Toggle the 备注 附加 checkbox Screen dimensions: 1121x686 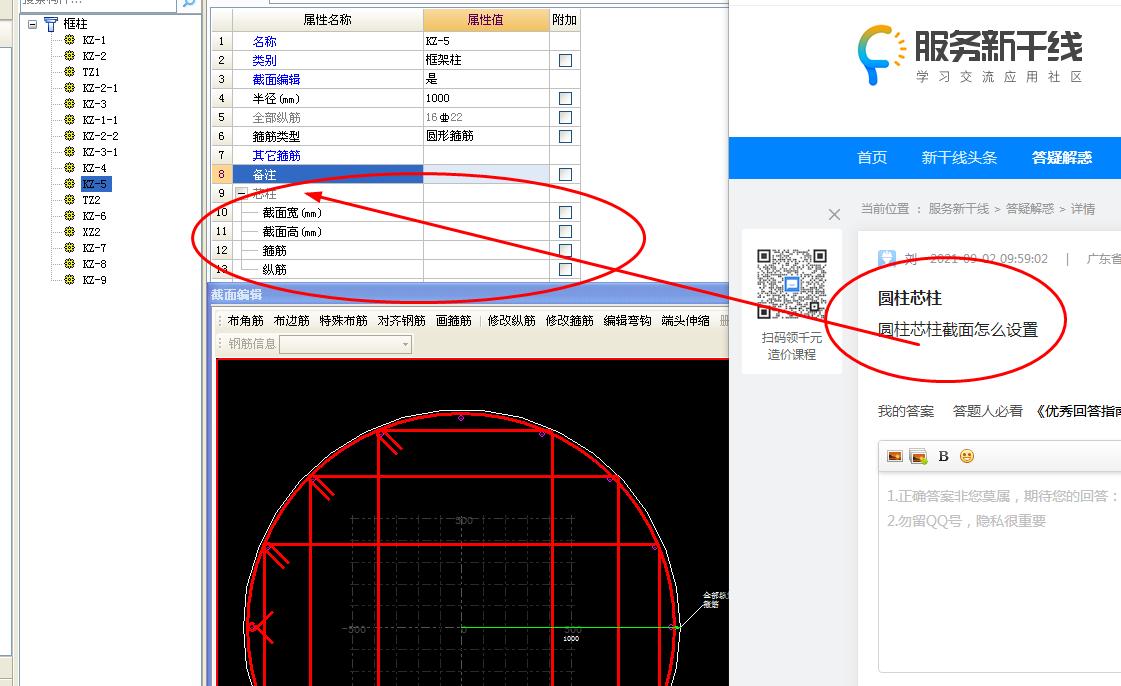point(565,174)
